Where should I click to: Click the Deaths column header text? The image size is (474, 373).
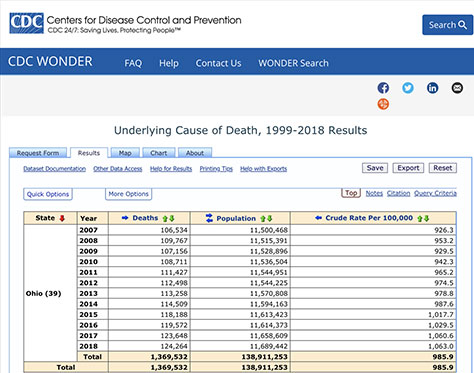tap(145, 218)
